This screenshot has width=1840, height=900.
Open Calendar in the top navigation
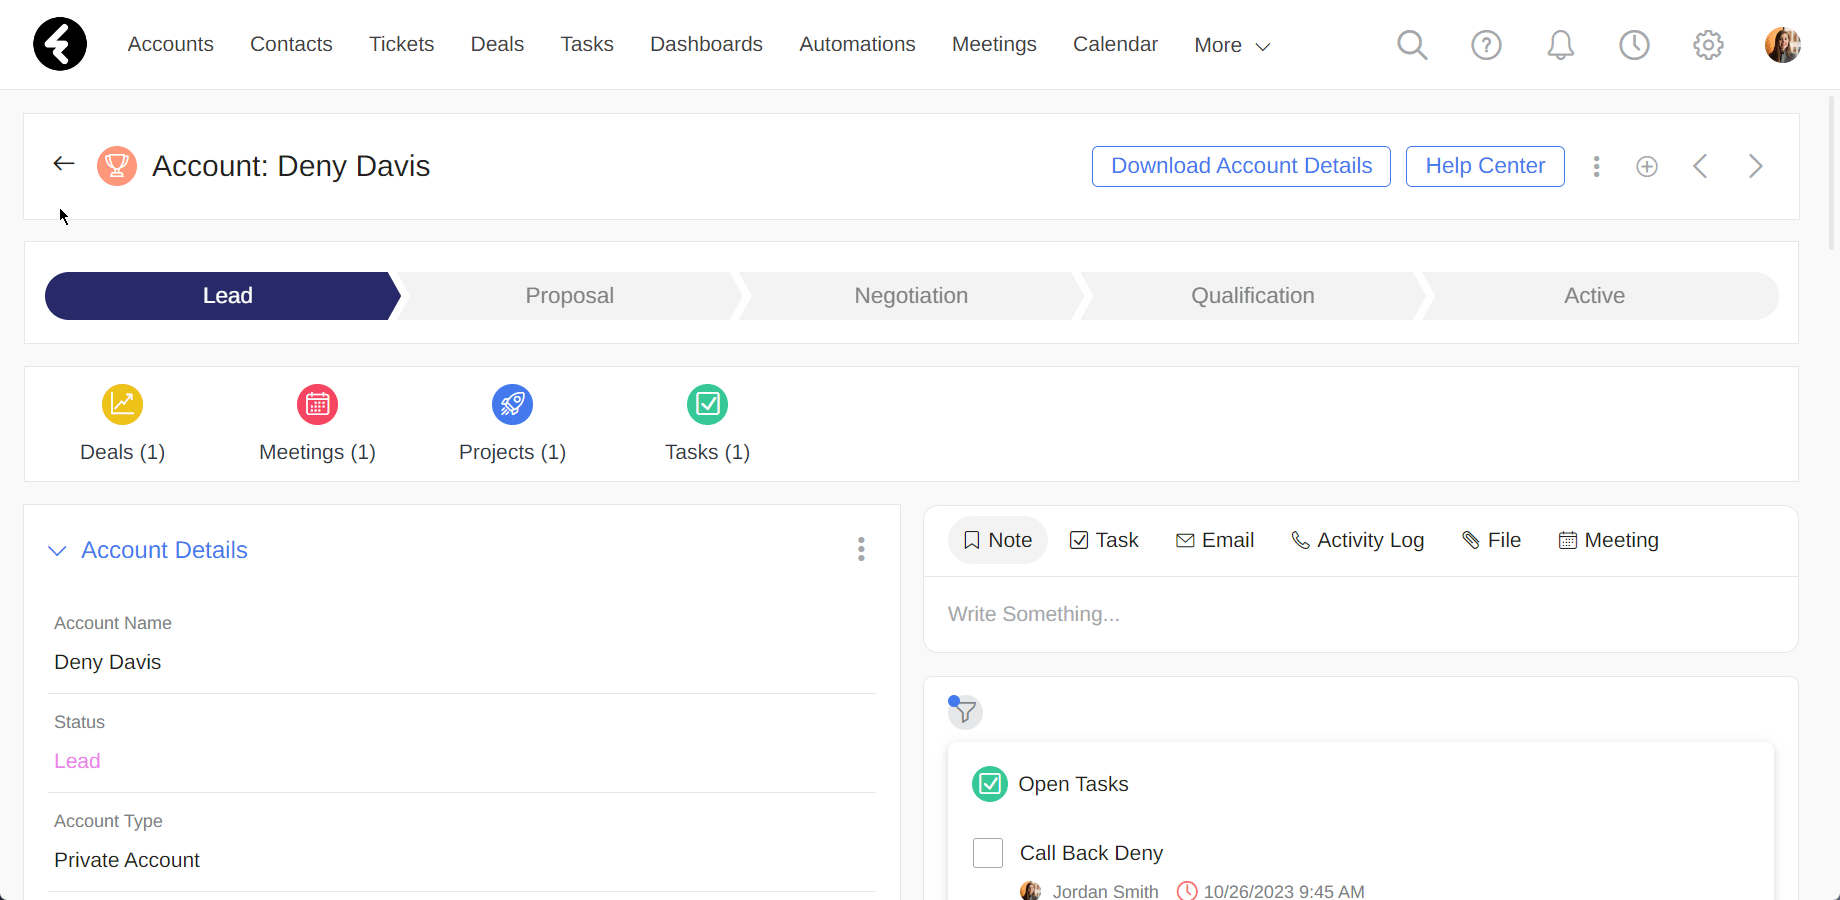click(x=1115, y=44)
